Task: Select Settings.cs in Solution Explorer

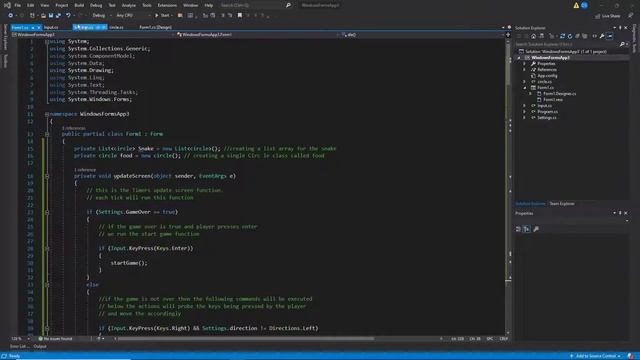Action: (x=546, y=118)
